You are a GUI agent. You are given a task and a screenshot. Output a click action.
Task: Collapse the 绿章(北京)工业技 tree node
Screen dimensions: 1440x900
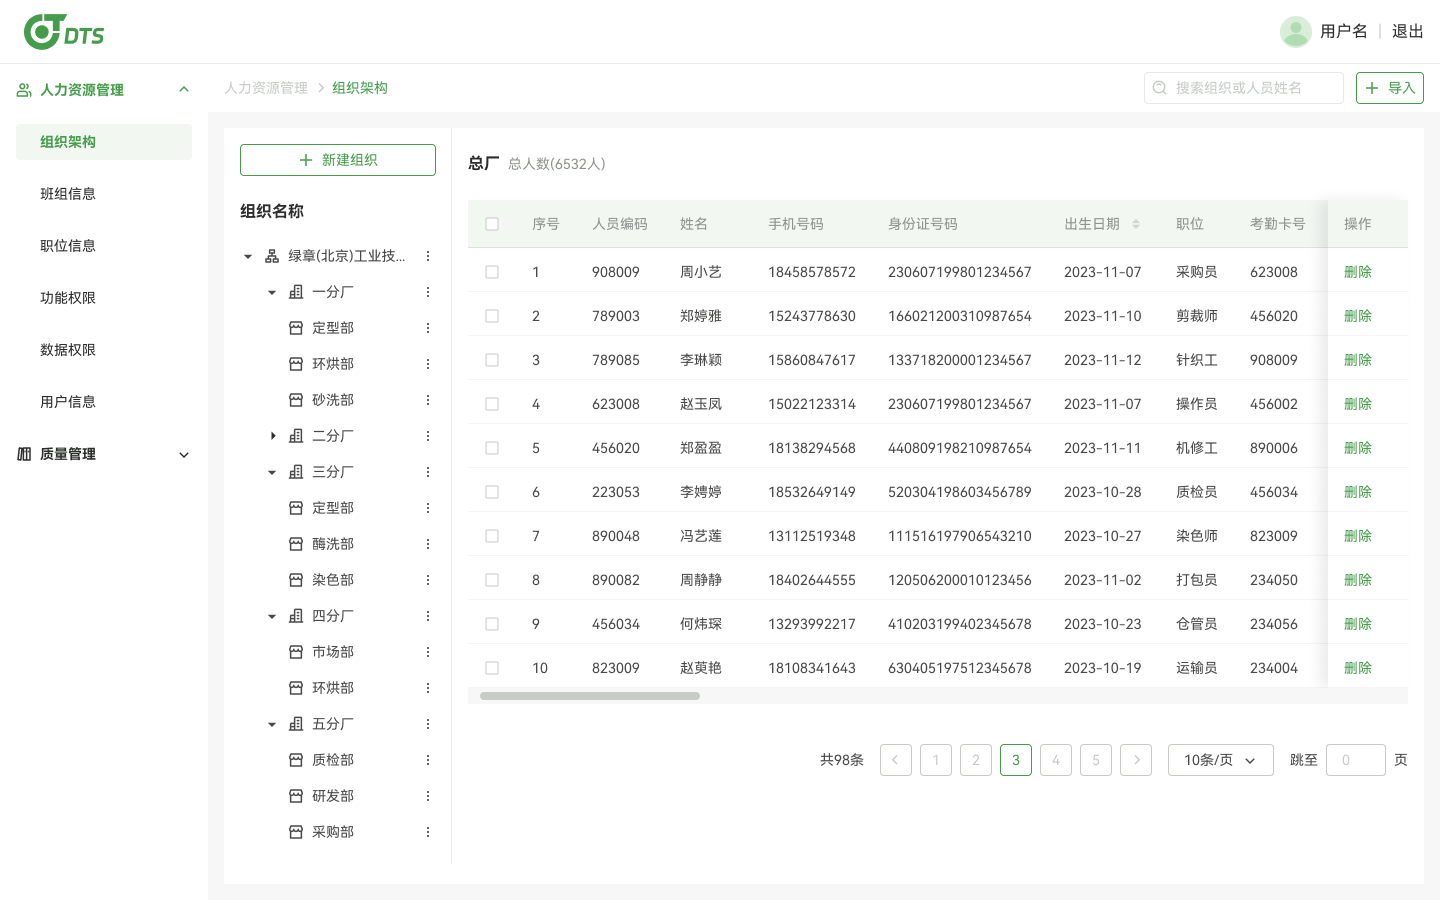click(248, 257)
